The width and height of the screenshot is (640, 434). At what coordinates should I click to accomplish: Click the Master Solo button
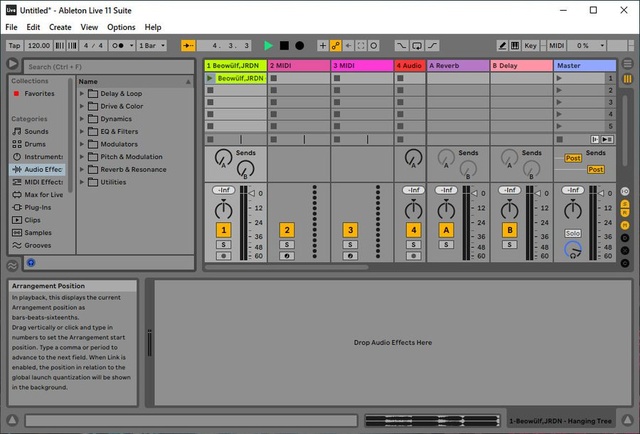point(572,233)
